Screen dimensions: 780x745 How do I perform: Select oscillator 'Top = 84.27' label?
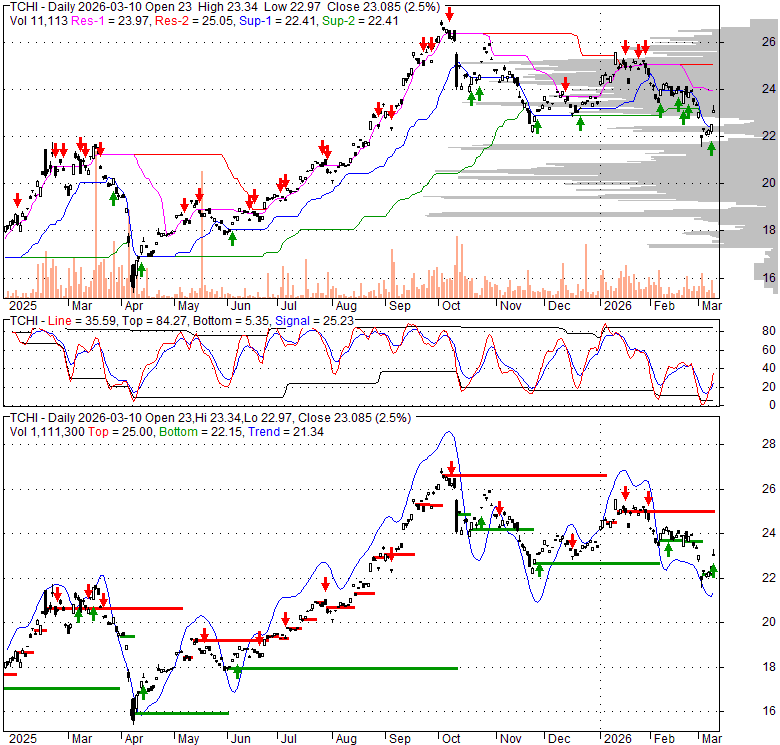click(x=154, y=321)
